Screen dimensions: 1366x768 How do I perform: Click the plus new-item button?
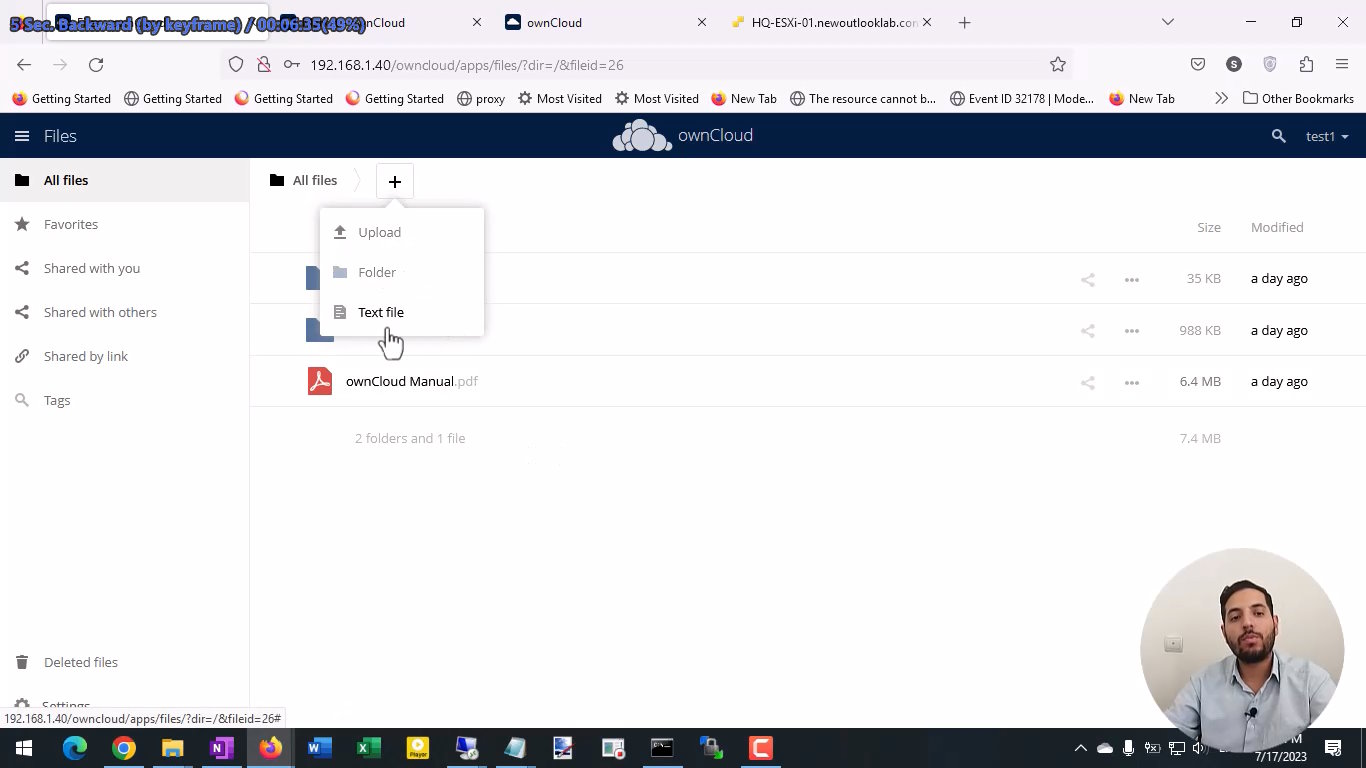394,181
